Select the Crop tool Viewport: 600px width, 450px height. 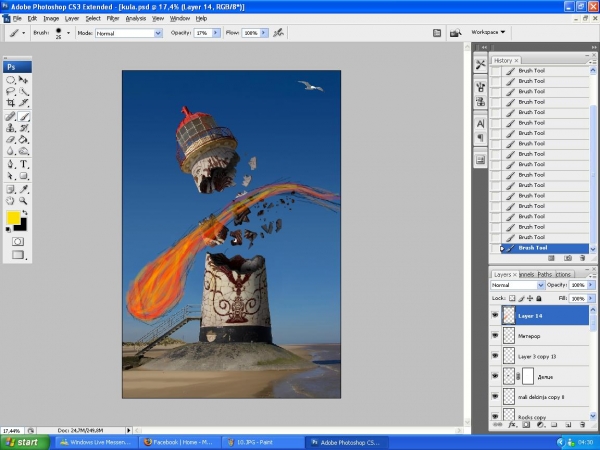(10, 103)
